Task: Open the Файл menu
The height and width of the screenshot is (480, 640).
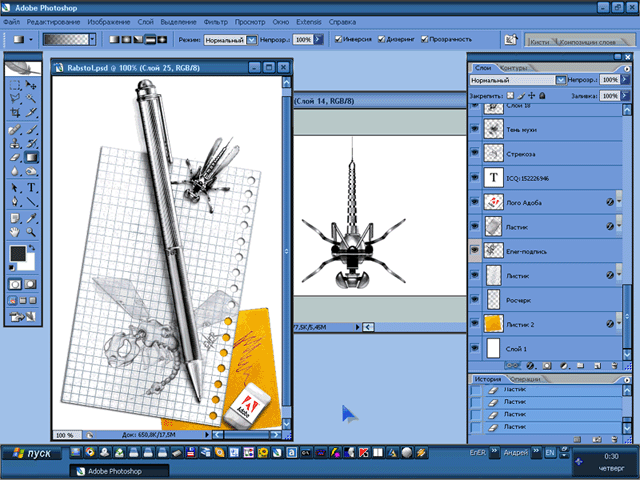Action: coord(11,22)
